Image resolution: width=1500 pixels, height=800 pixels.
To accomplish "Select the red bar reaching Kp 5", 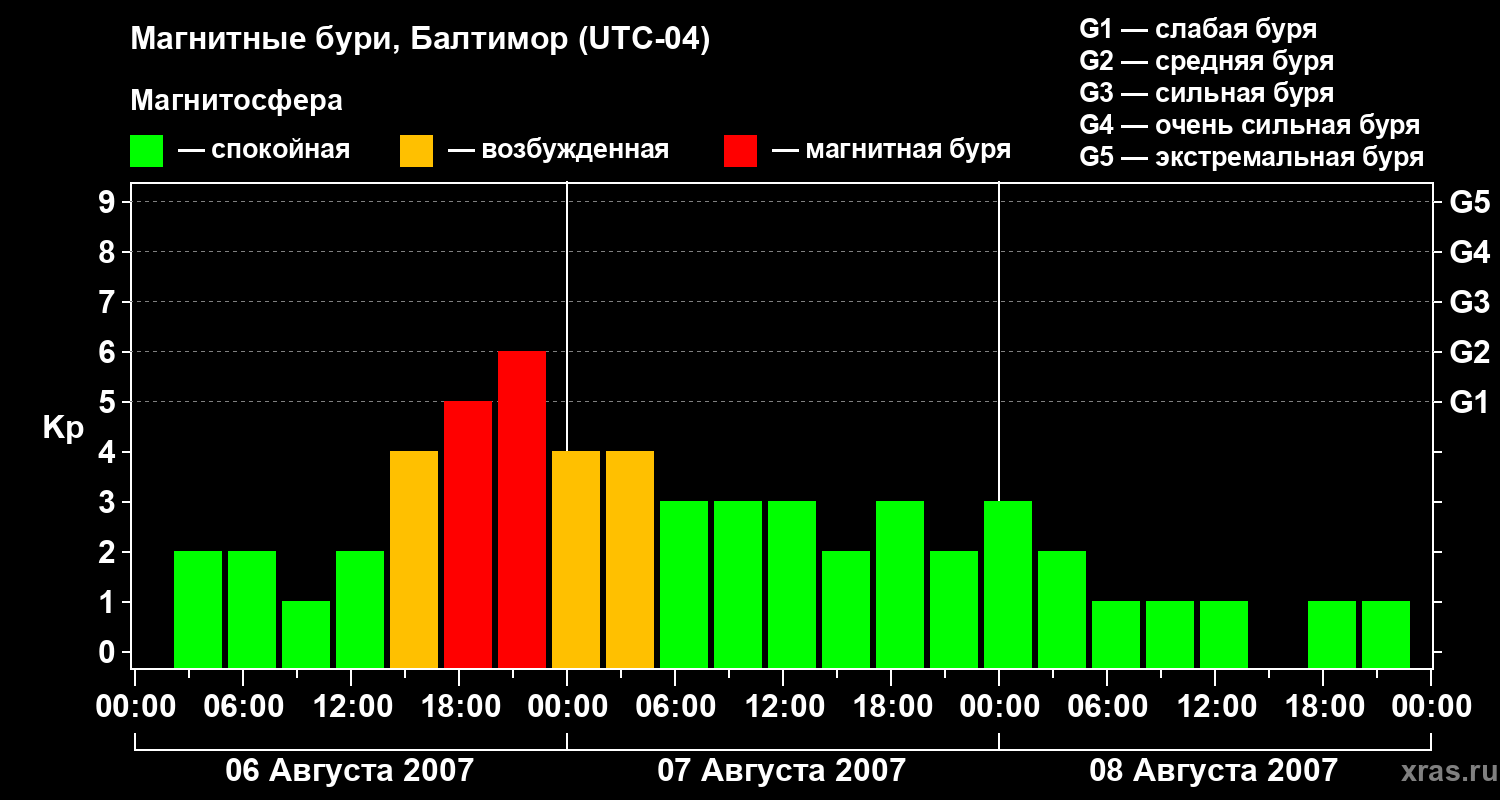I will [x=468, y=534].
